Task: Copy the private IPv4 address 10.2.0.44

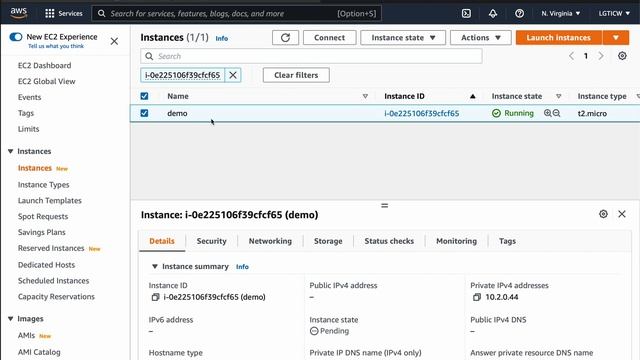Action: pos(476,297)
